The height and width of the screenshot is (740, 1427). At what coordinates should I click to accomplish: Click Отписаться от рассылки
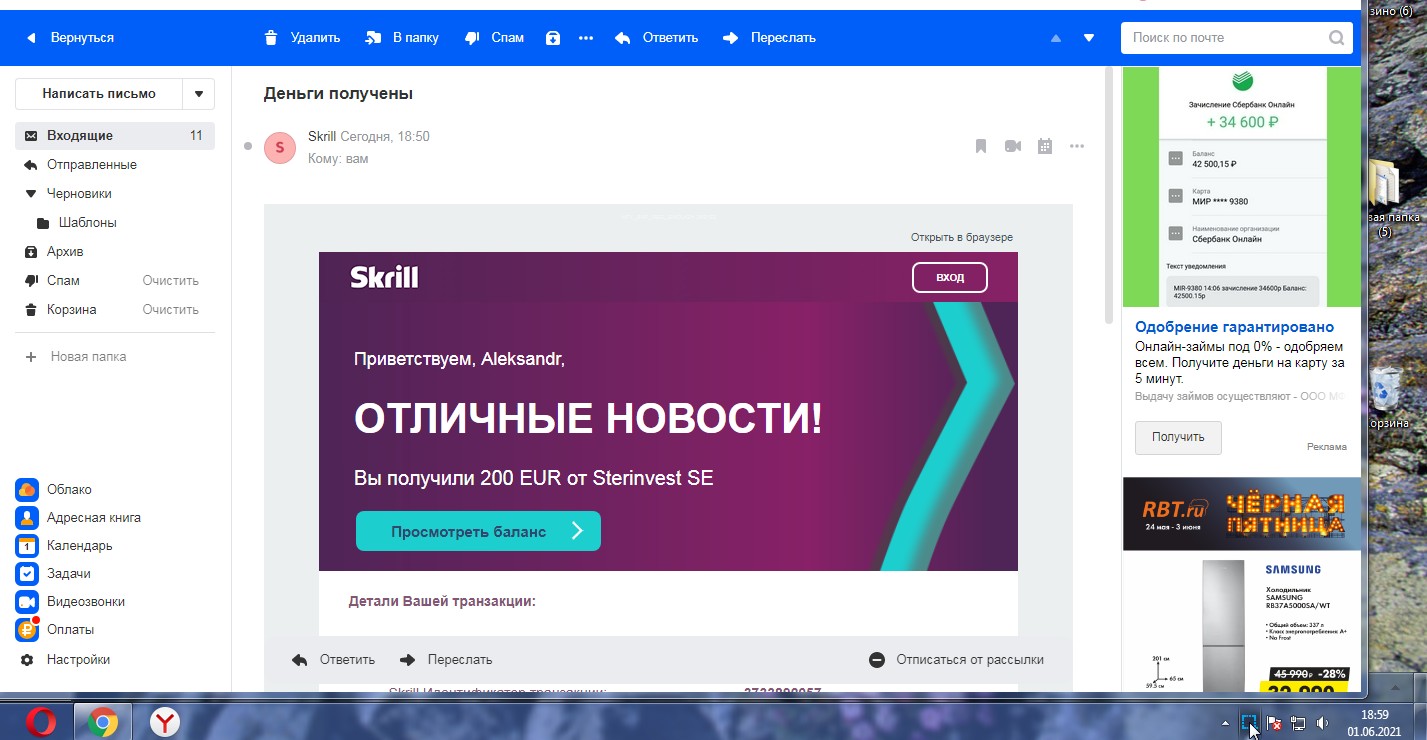956,660
